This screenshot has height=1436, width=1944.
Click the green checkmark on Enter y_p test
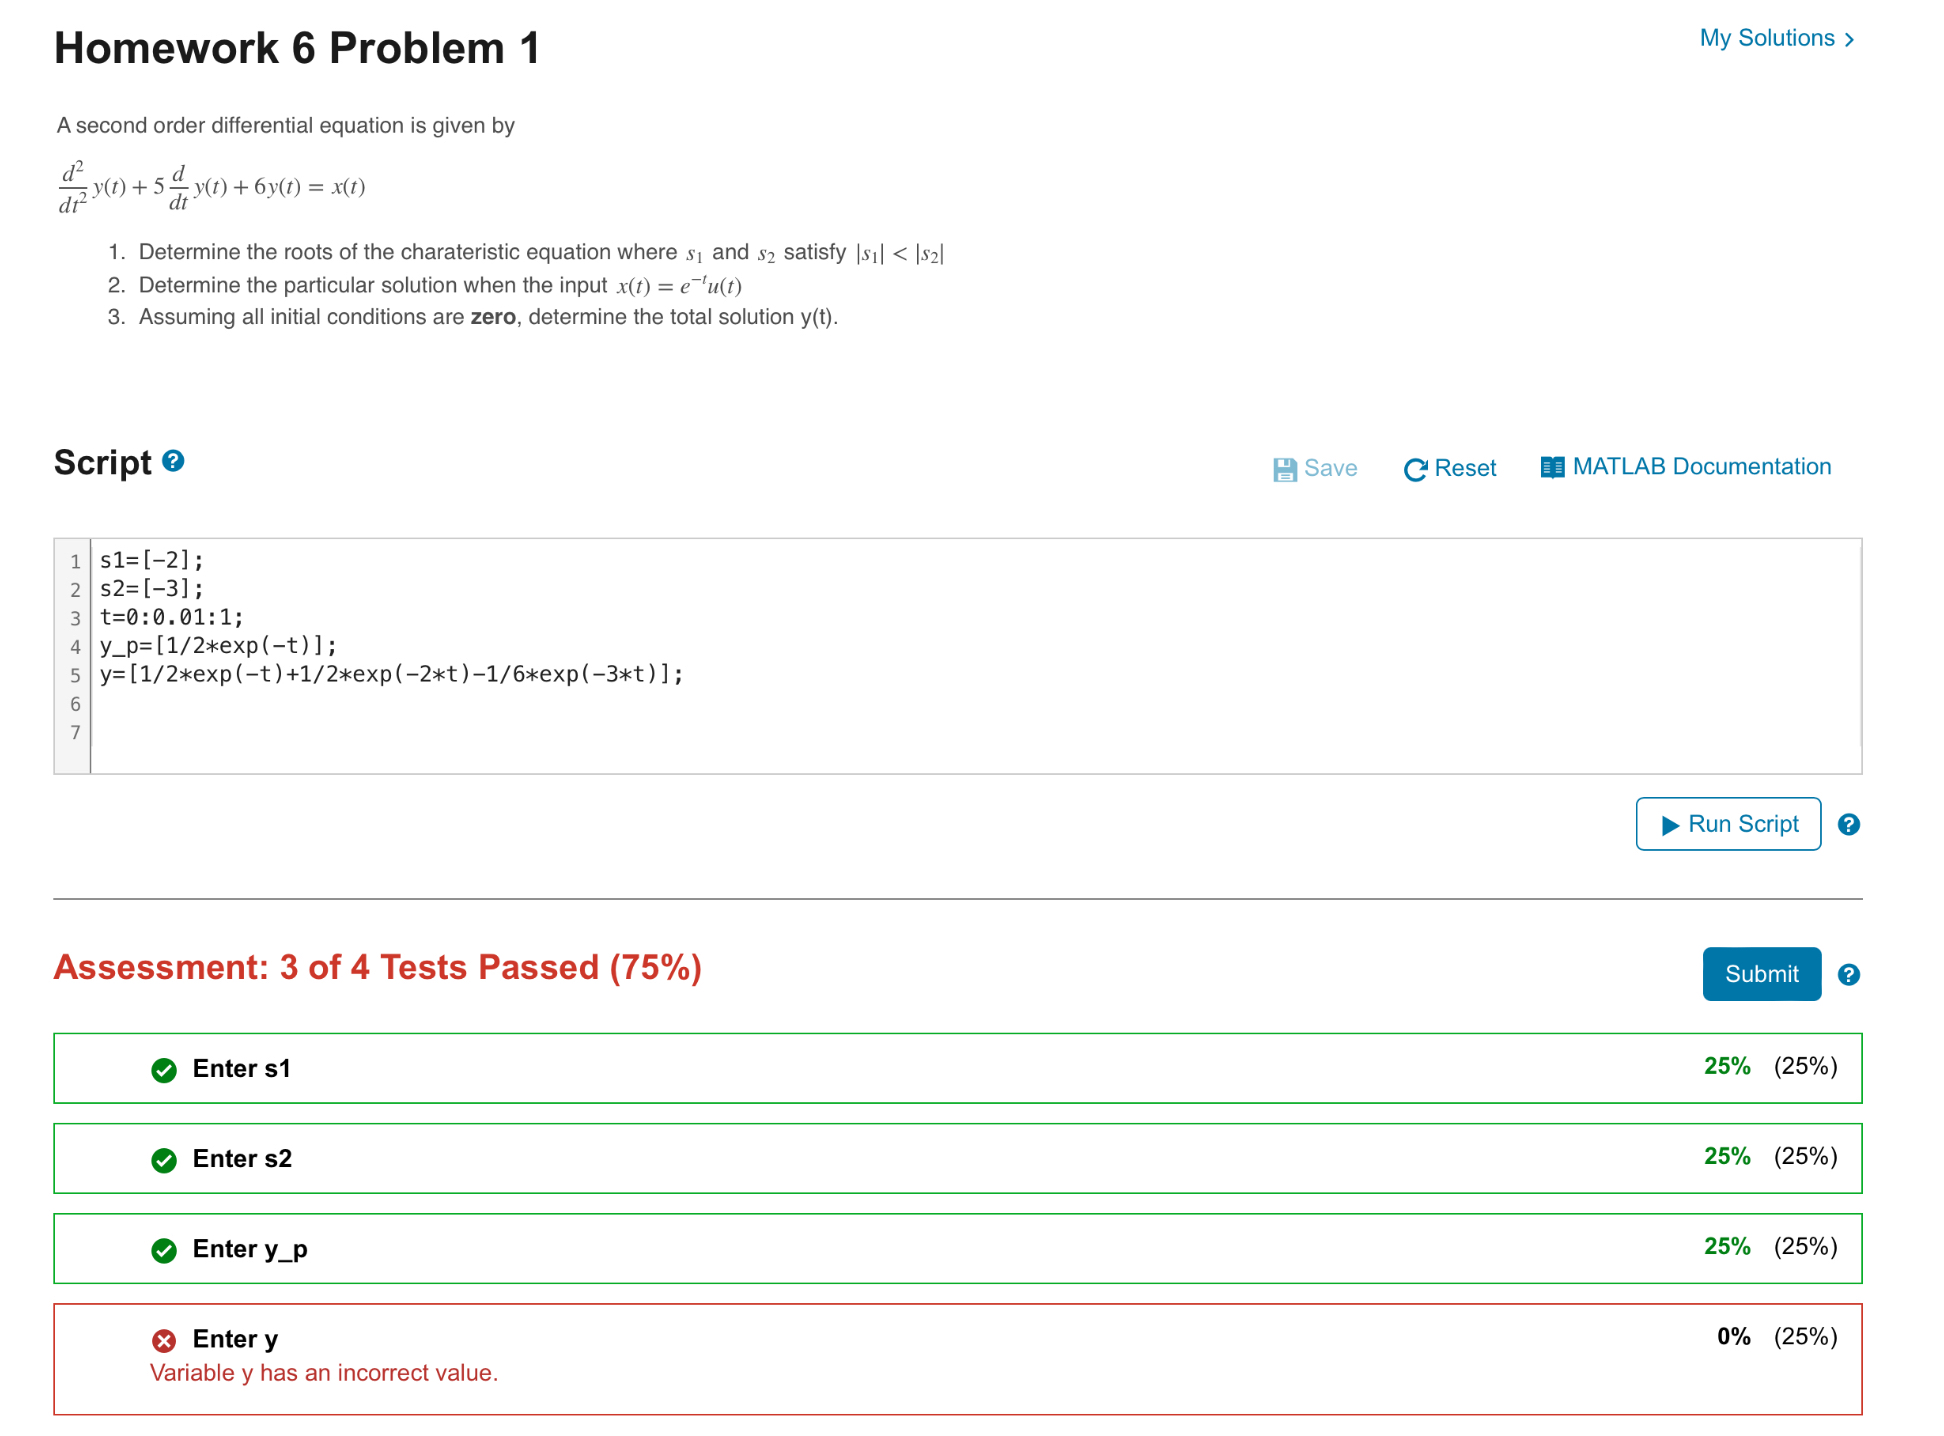tap(163, 1250)
